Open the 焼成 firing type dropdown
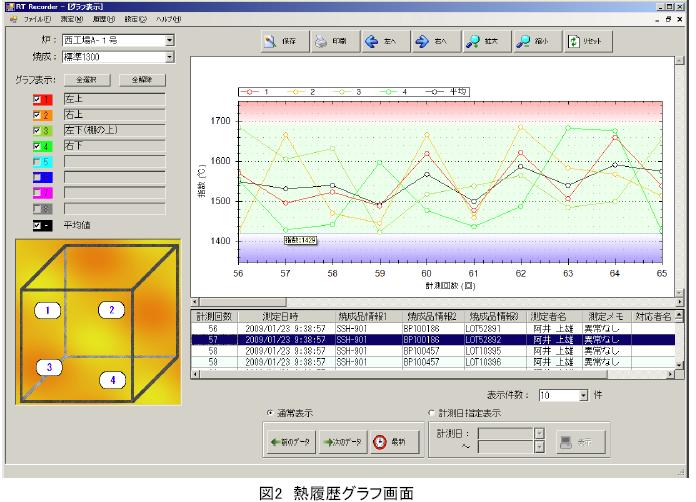 coord(169,58)
